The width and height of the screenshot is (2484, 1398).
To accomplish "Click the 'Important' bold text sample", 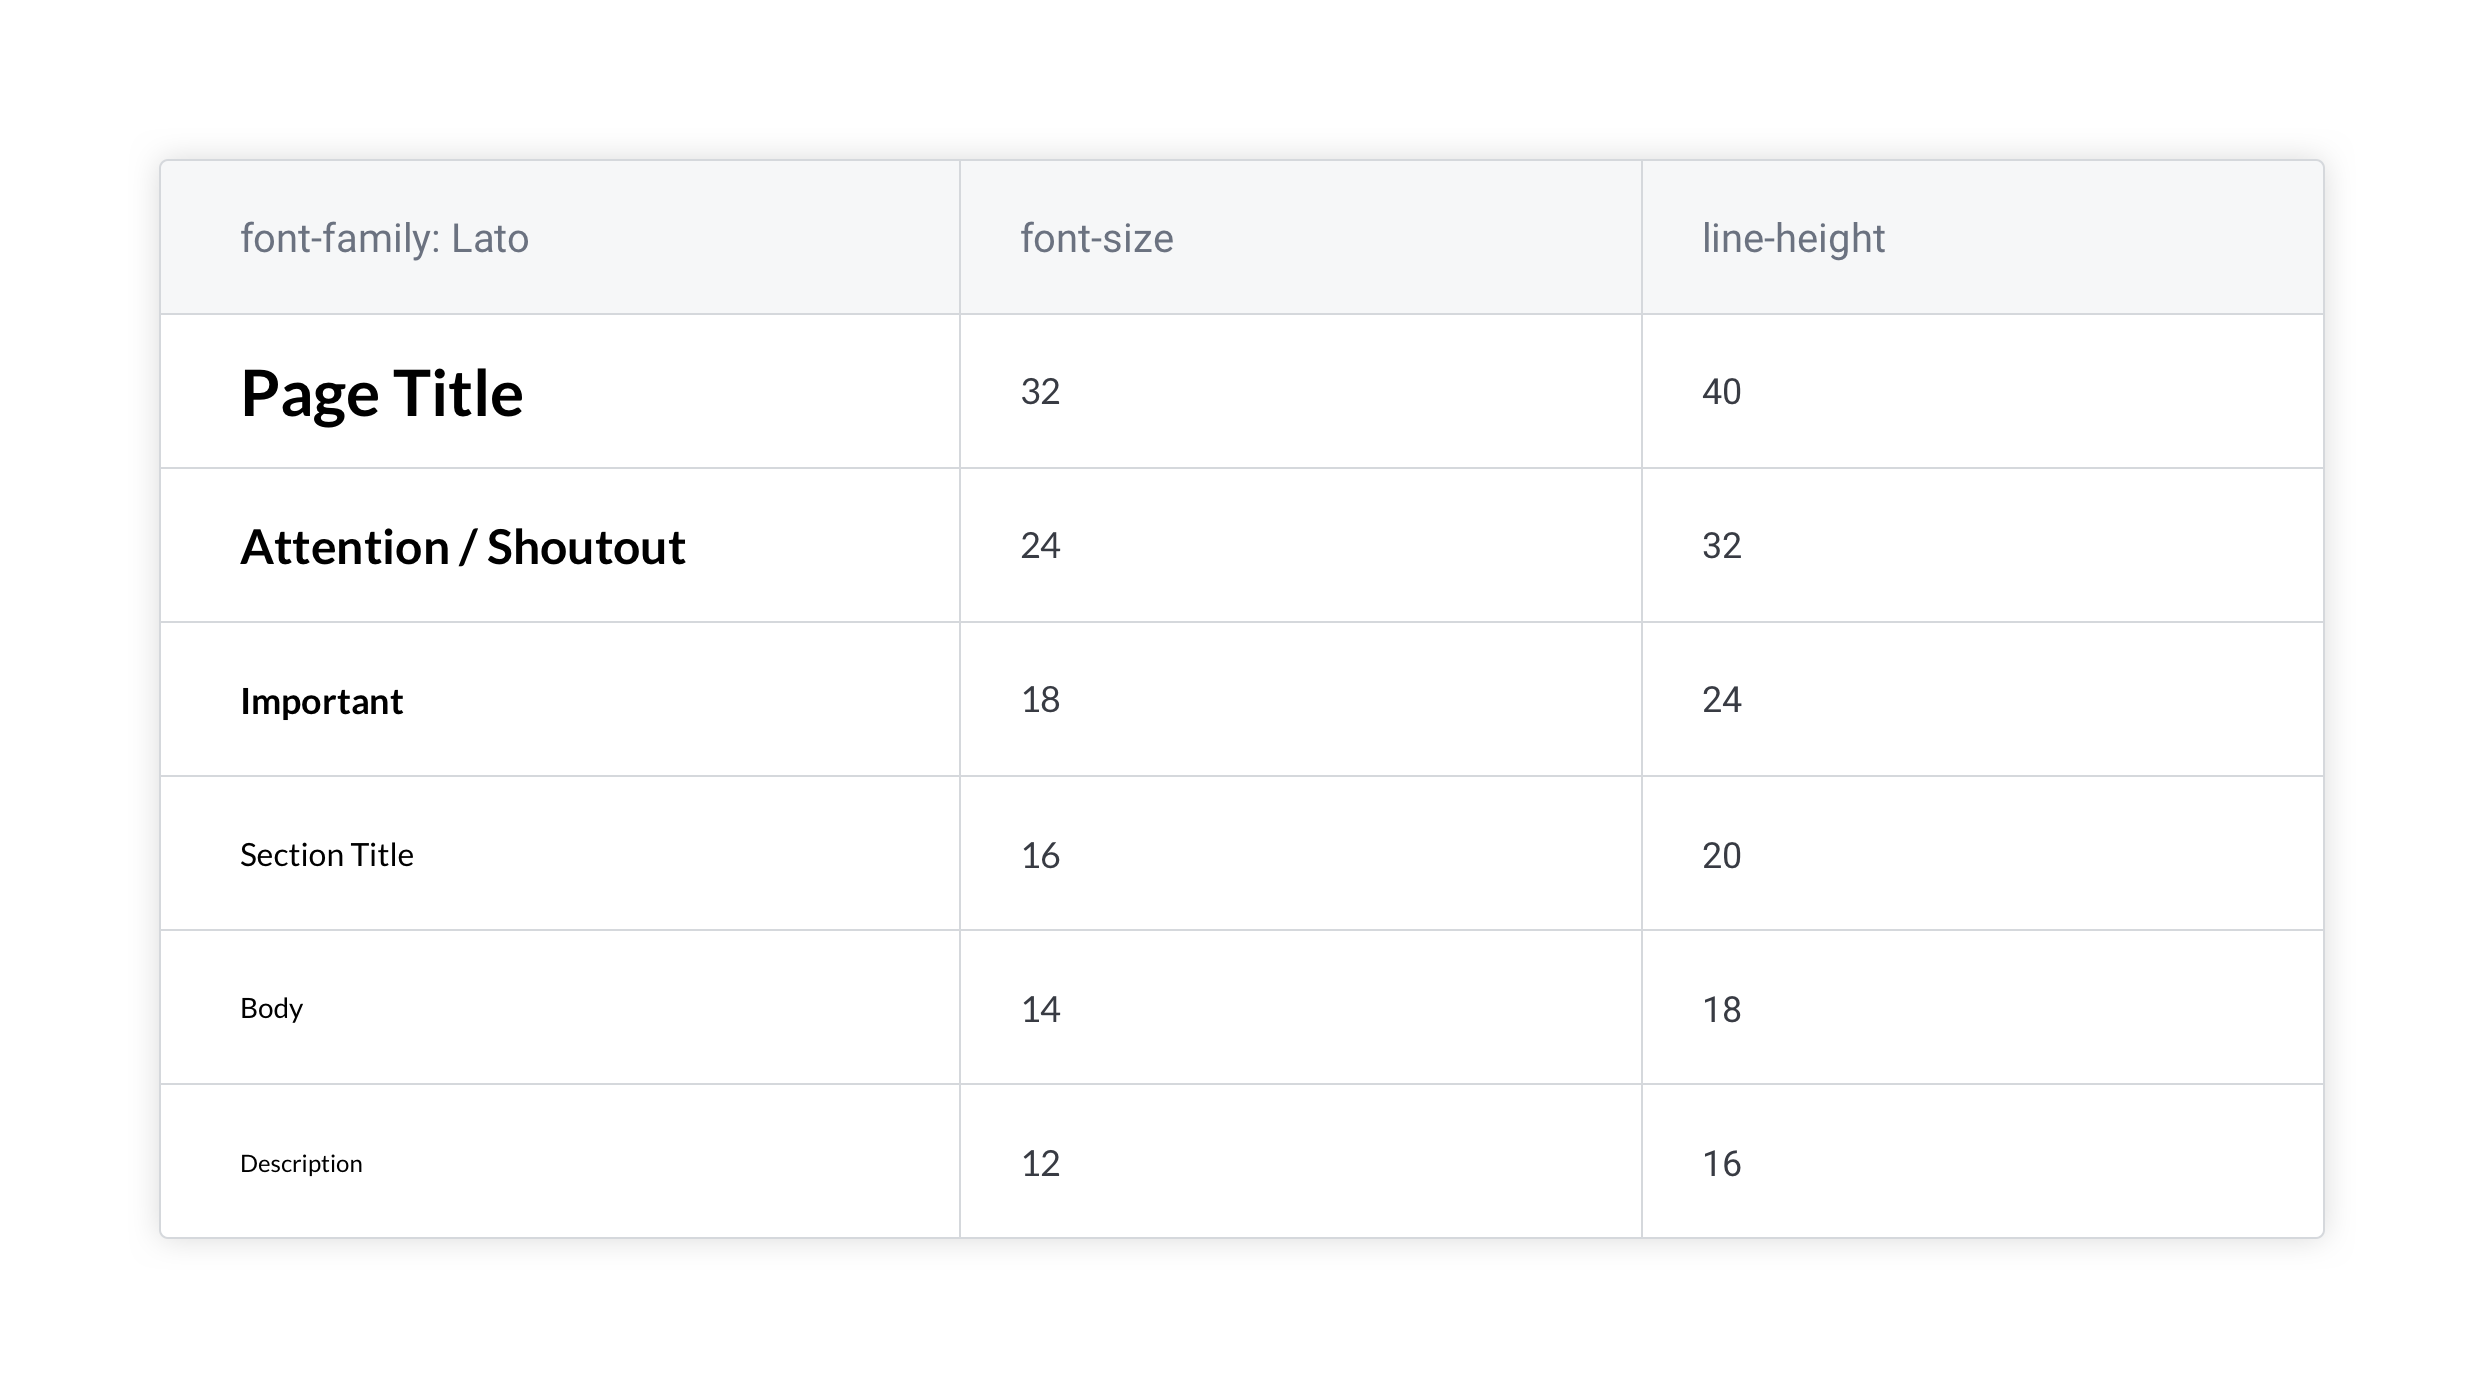I will click(321, 701).
